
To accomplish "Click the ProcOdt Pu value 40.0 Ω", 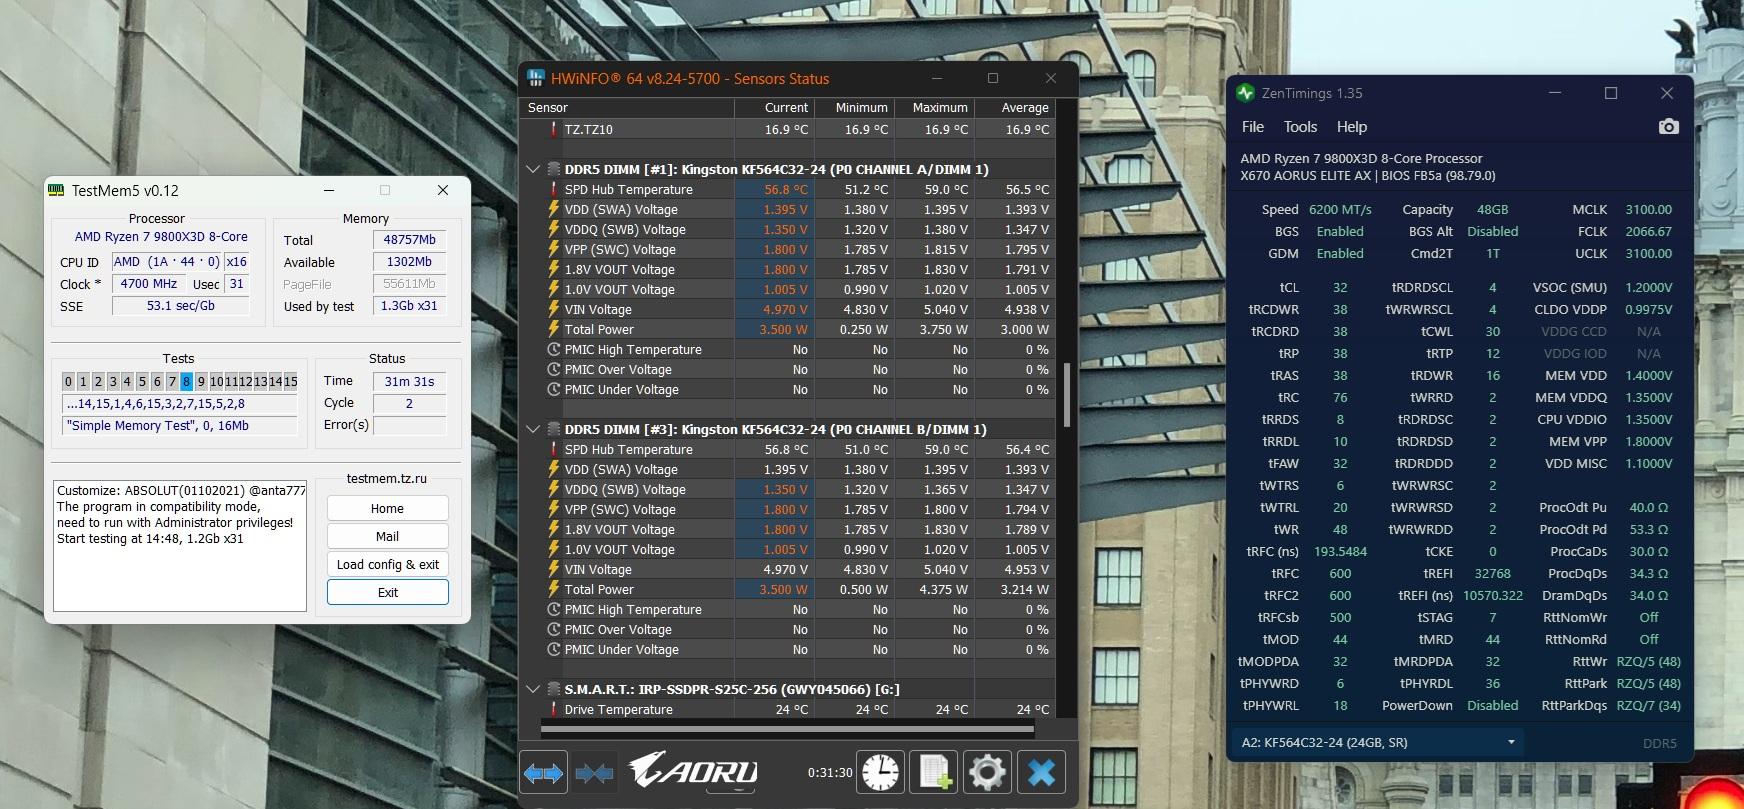I will pyautogui.click(x=1648, y=507).
